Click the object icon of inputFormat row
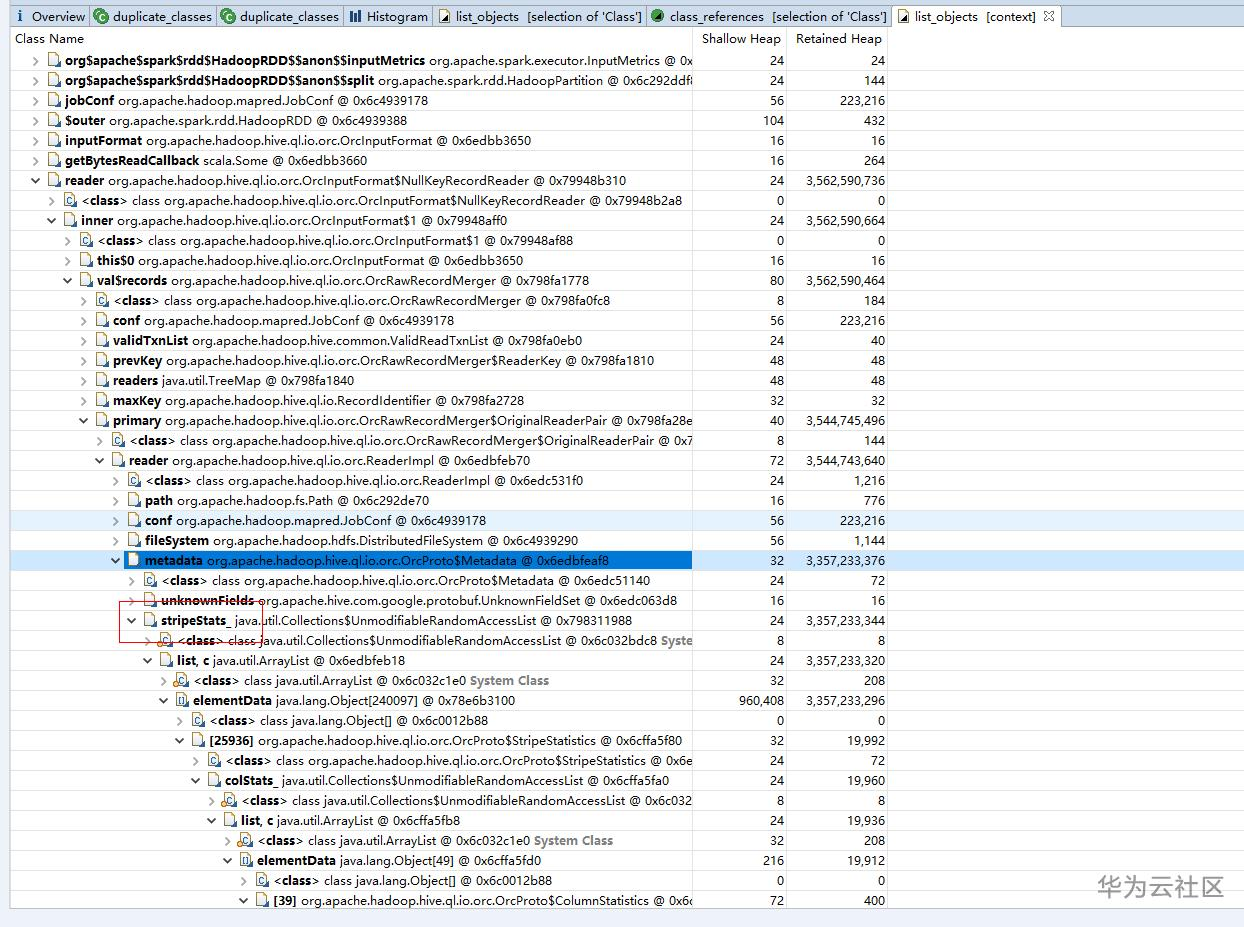The image size is (1244, 927). (54, 140)
